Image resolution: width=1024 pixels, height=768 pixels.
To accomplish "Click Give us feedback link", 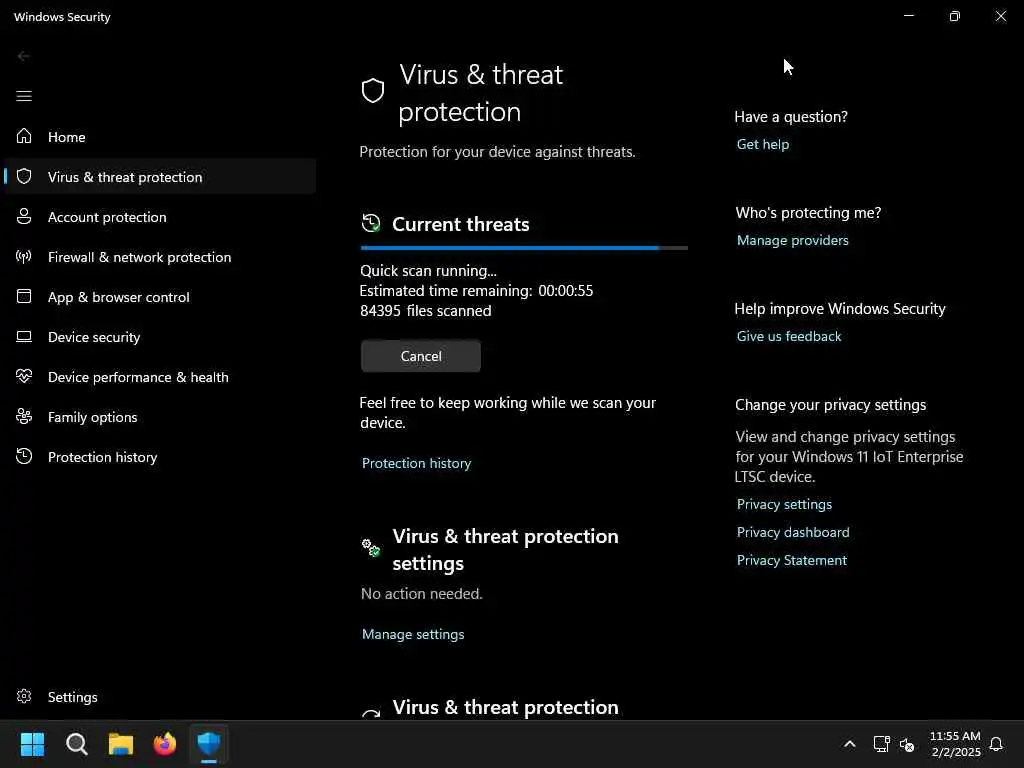I will 789,336.
